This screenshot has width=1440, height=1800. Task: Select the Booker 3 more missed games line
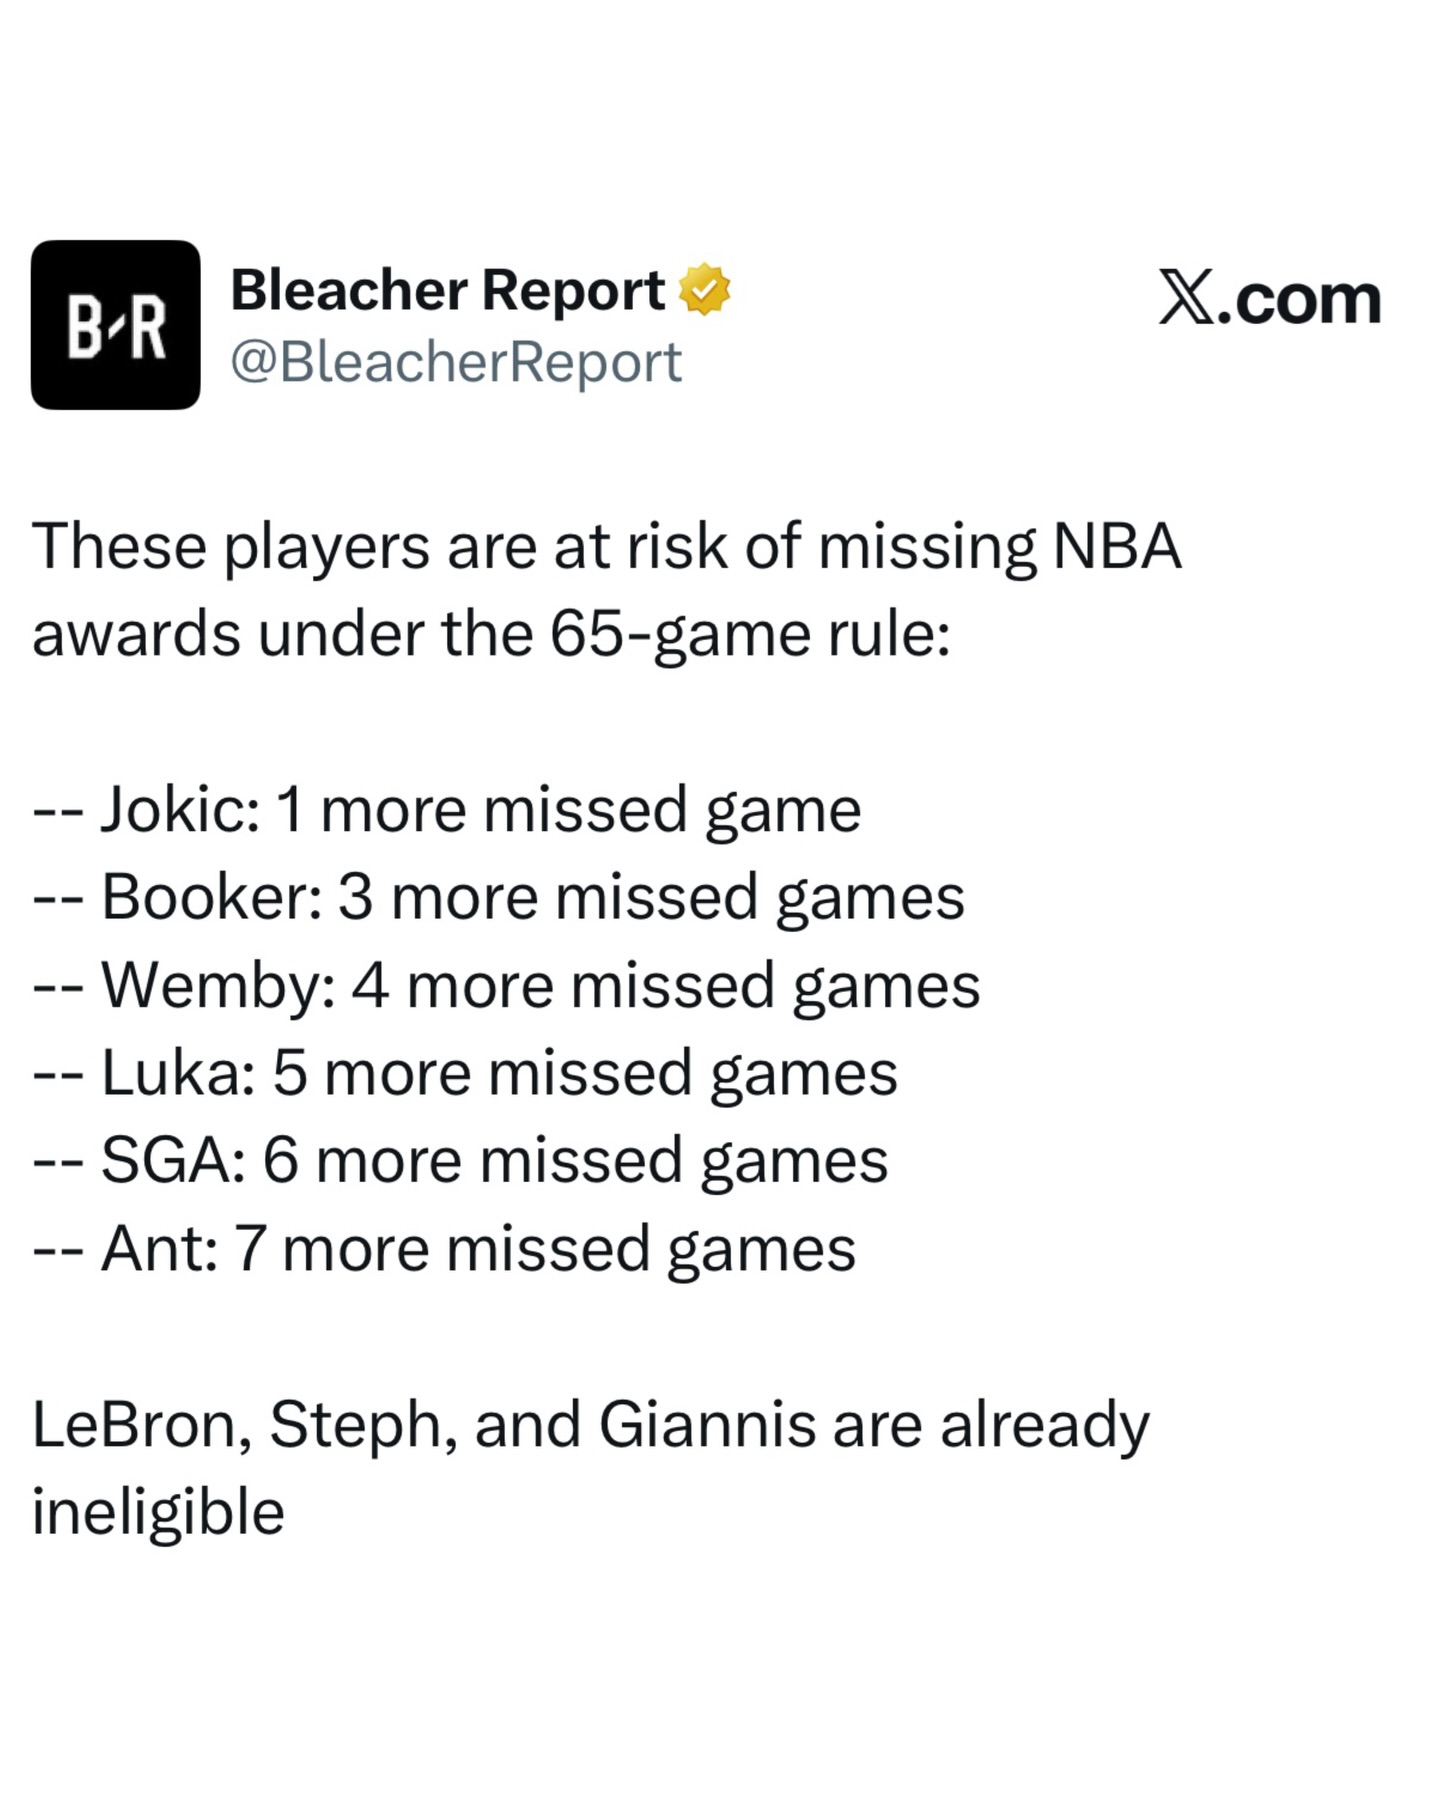coord(498,897)
